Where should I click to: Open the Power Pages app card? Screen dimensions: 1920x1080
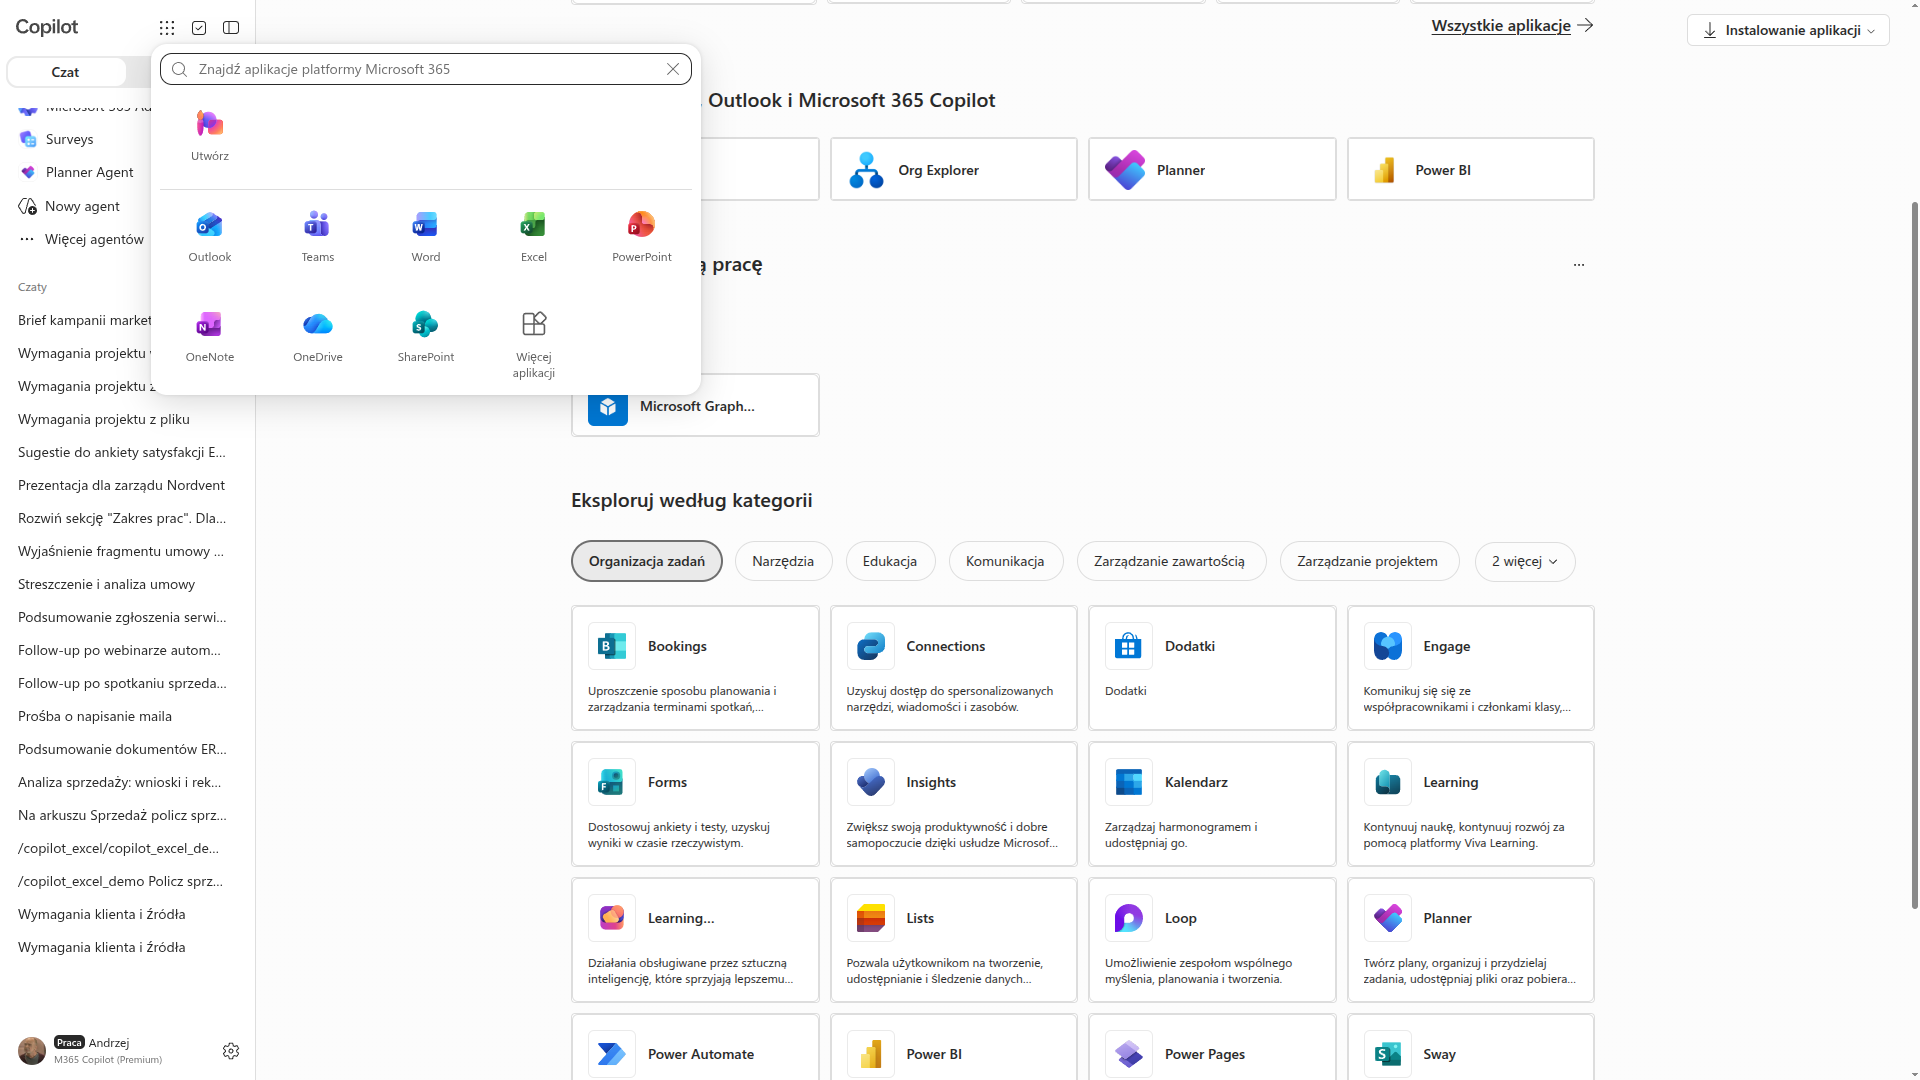tap(1212, 1047)
